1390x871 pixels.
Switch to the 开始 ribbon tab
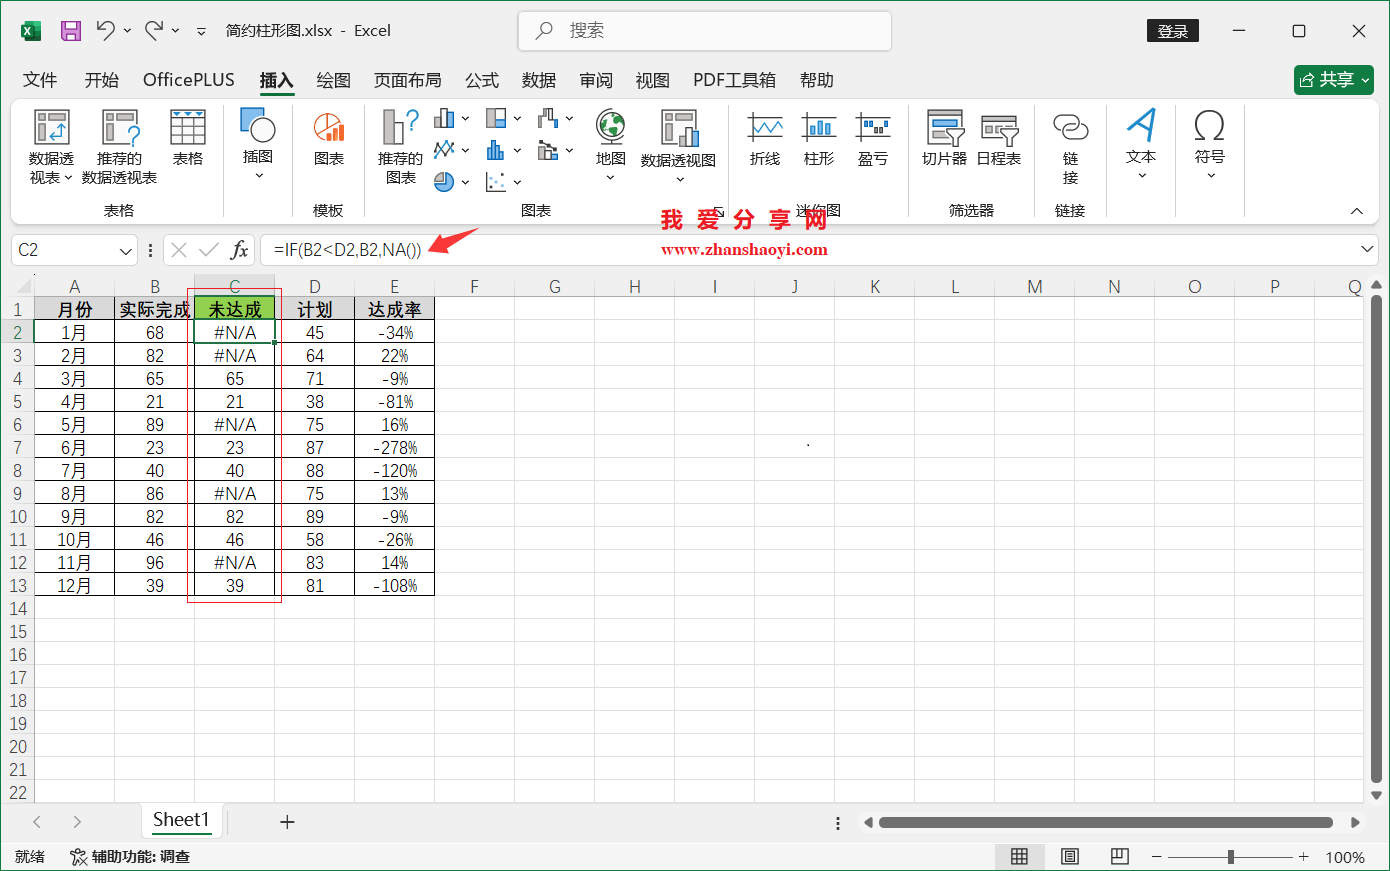click(x=101, y=80)
